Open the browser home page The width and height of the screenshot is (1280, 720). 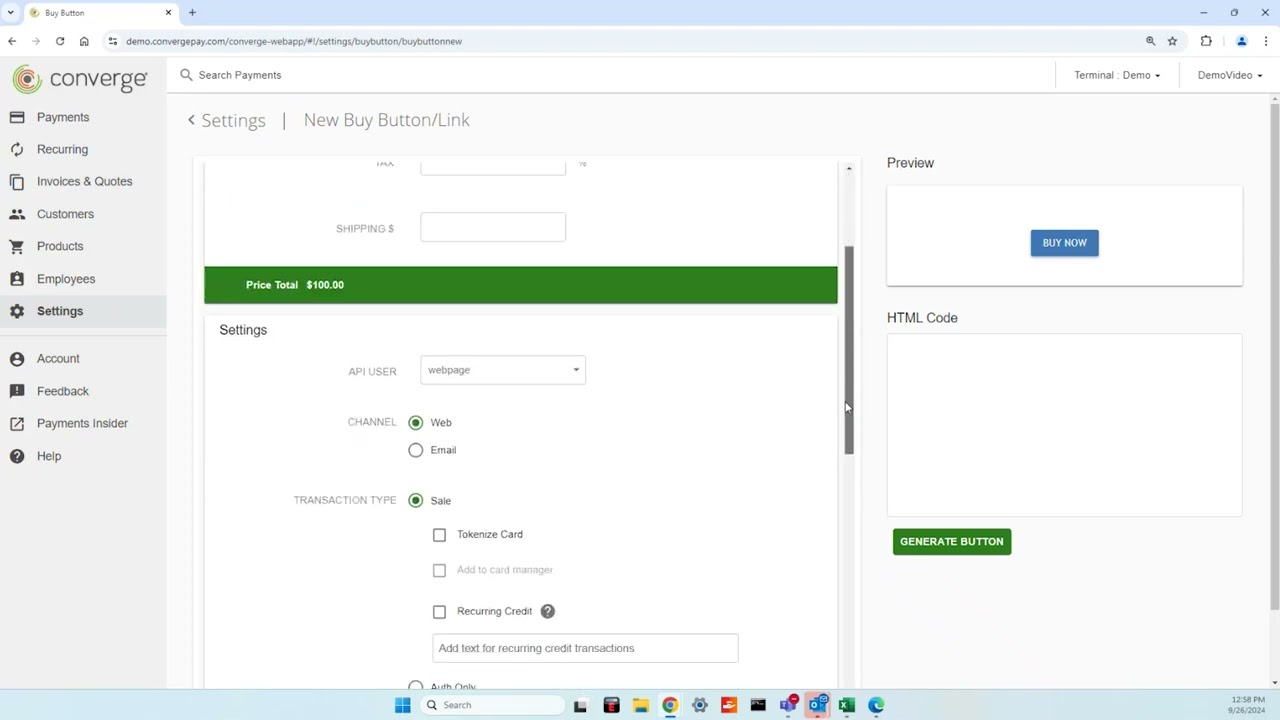(x=84, y=41)
